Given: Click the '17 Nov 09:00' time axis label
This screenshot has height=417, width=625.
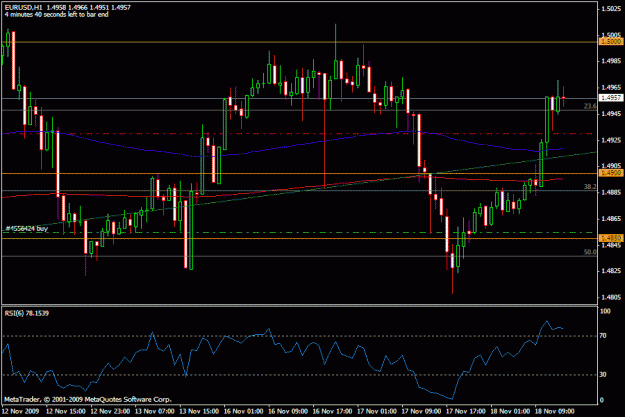Looking at the screenshot, I should click(x=421, y=411).
